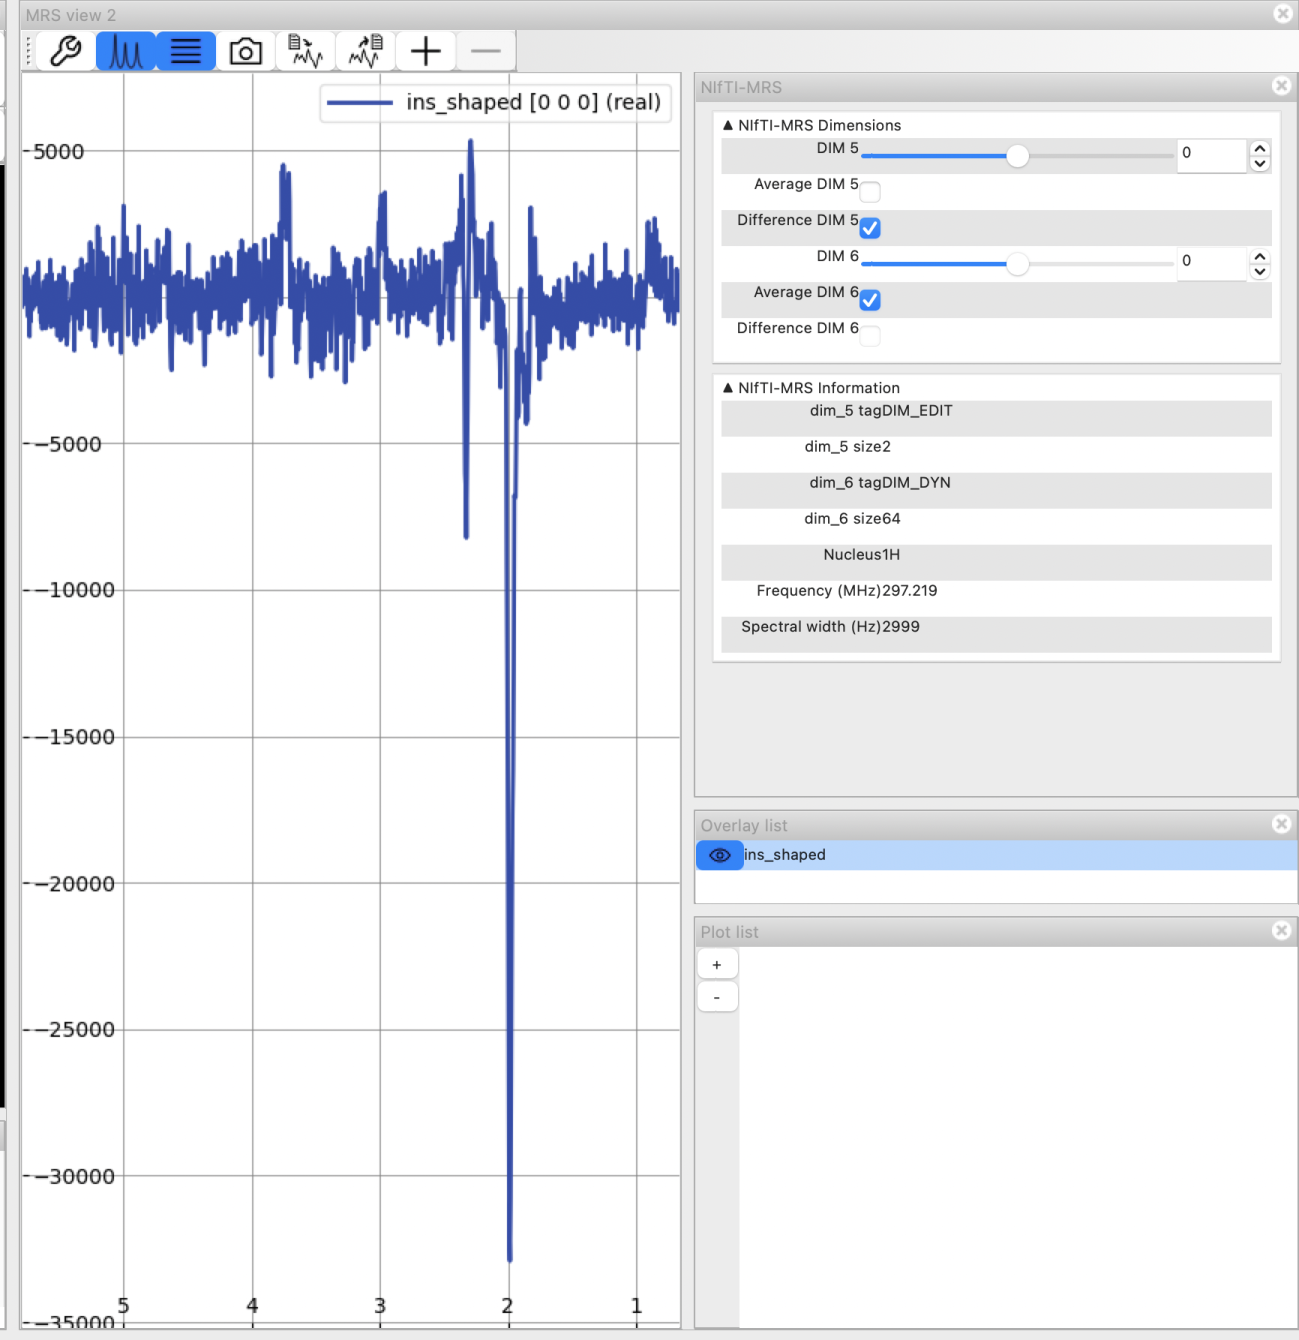1299x1340 pixels.
Task: Click the DIM 5 value input field
Action: [1211, 154]
